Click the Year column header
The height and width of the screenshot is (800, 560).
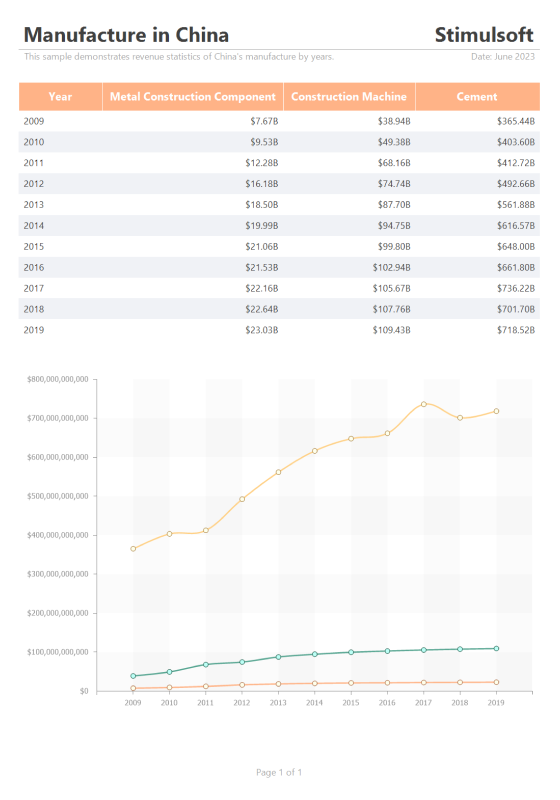[61, 96]
